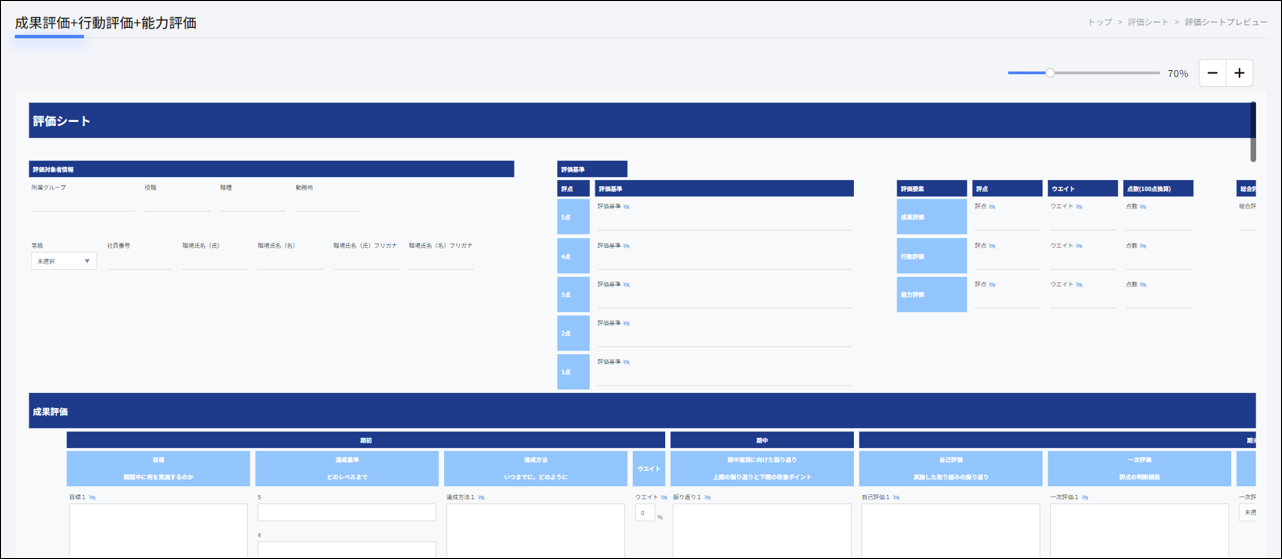Click the icon beside 目標1 label
The width and height of the screenshot is (1282, 559).
pyautogui.click(x=92, y=497)
